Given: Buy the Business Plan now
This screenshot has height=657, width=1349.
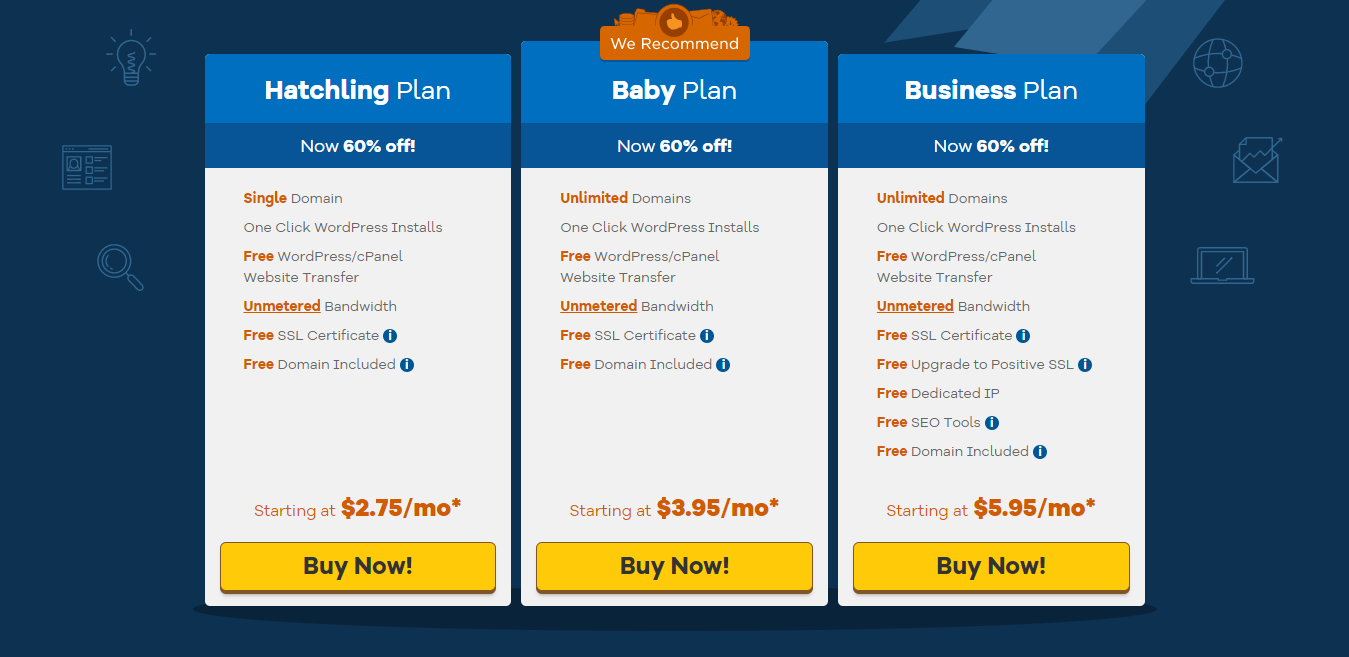Looking at the screenshot, I should point(991,567).
